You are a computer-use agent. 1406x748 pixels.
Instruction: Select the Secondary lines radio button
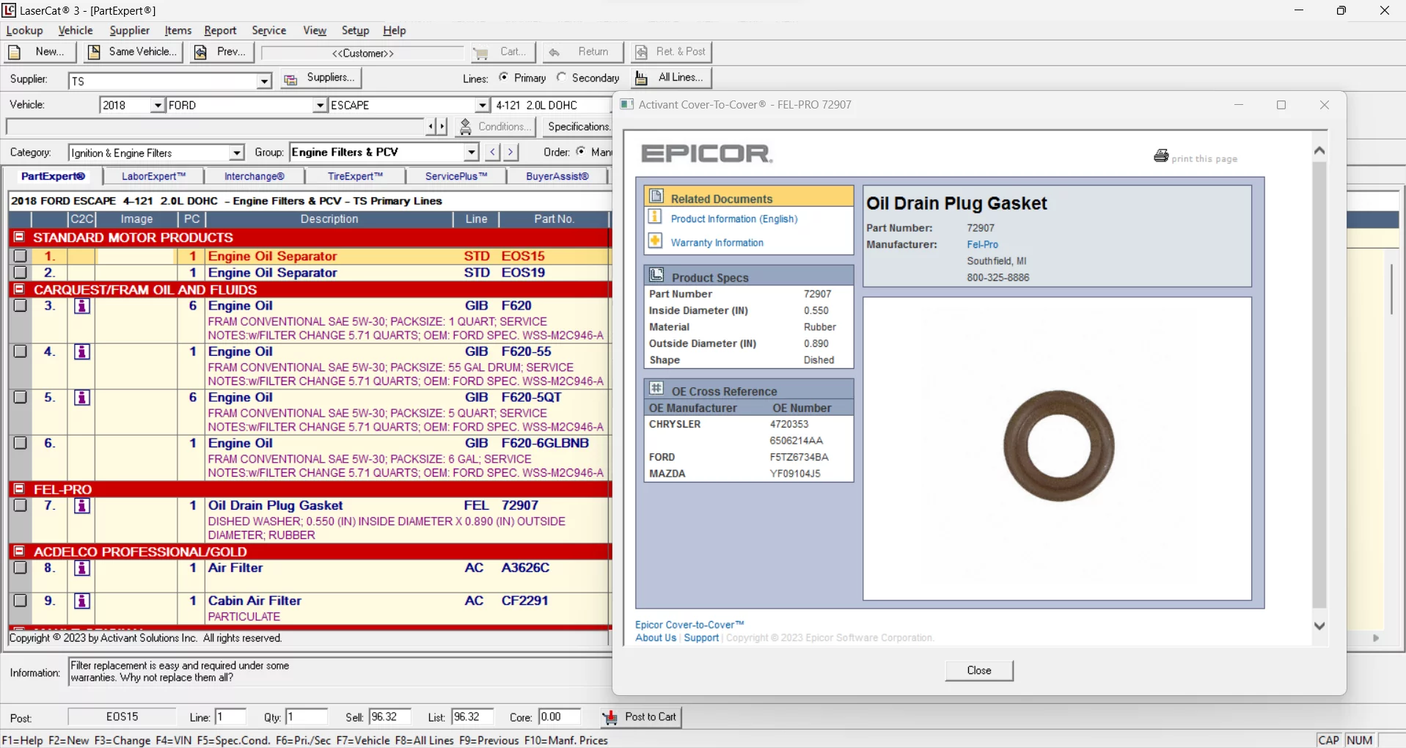click(x=563, y=77)
